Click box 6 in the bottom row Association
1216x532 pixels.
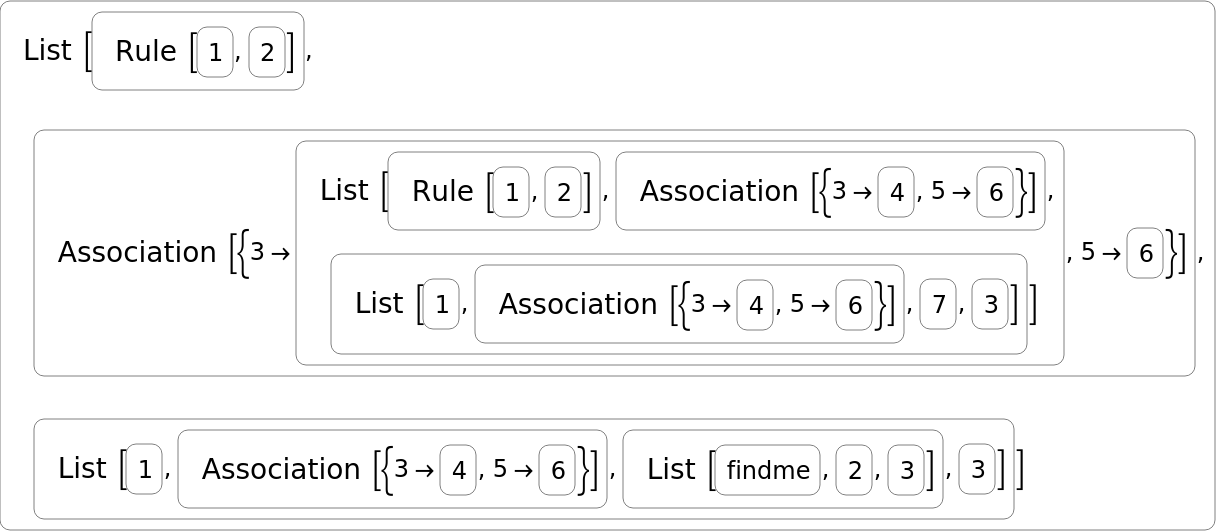click(557, 470)
